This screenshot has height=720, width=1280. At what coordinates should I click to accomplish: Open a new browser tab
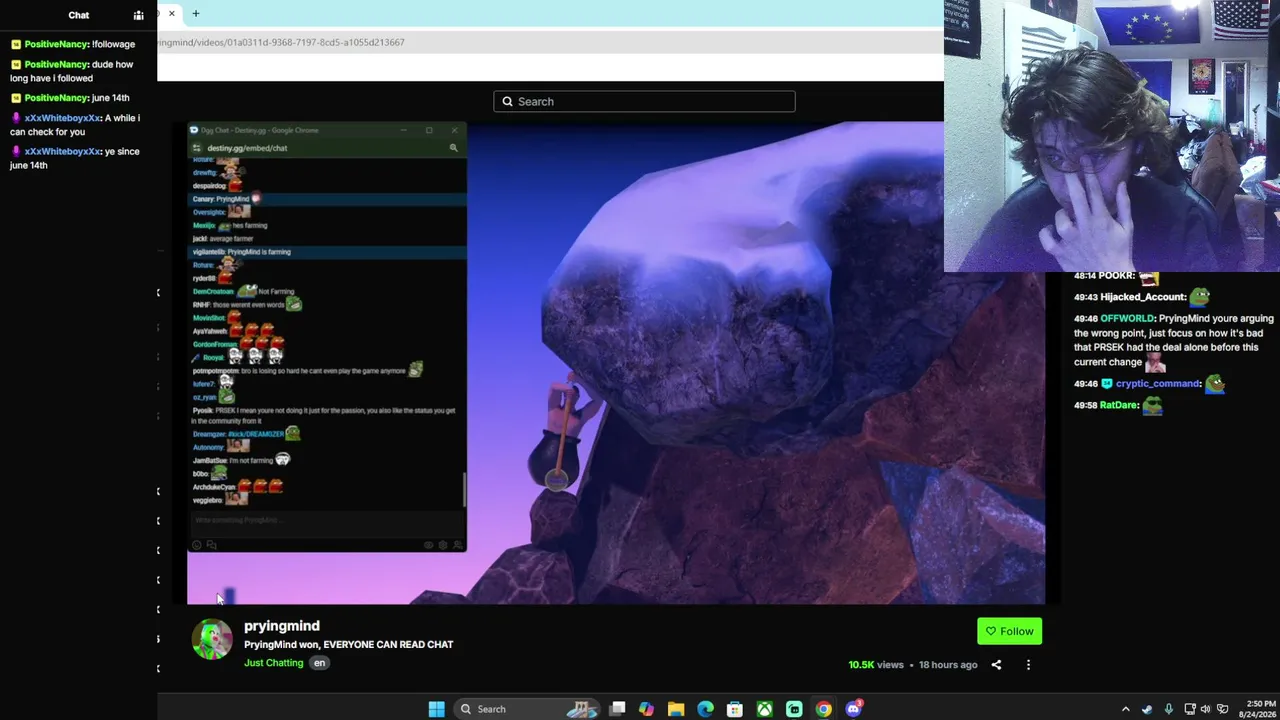point(196,13)
